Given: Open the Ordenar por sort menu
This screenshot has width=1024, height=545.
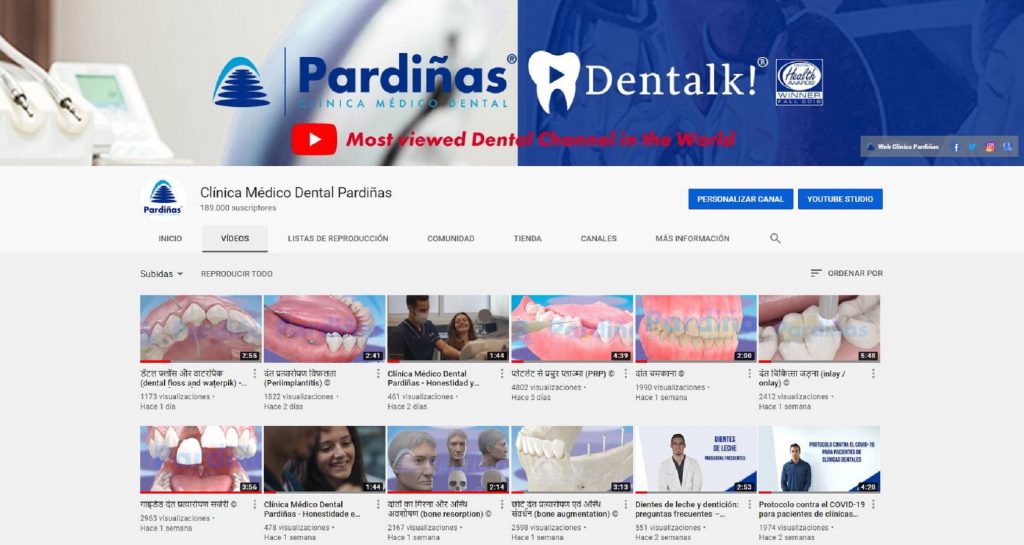Looking at the screenshot, I should (x=846, y=273).
